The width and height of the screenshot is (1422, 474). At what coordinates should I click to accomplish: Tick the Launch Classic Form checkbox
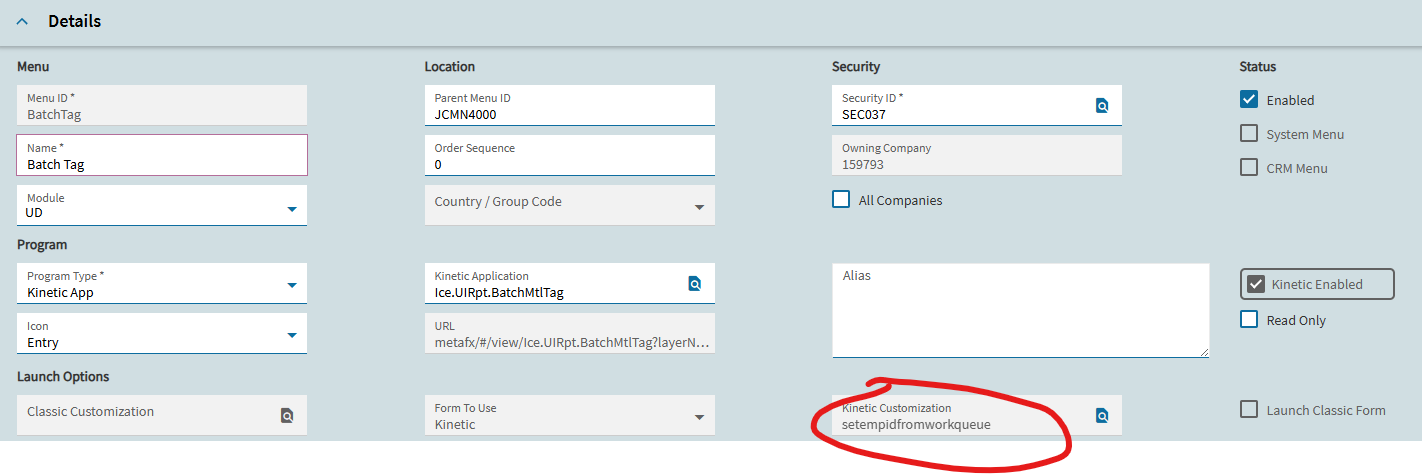[x=1249, y=409]
